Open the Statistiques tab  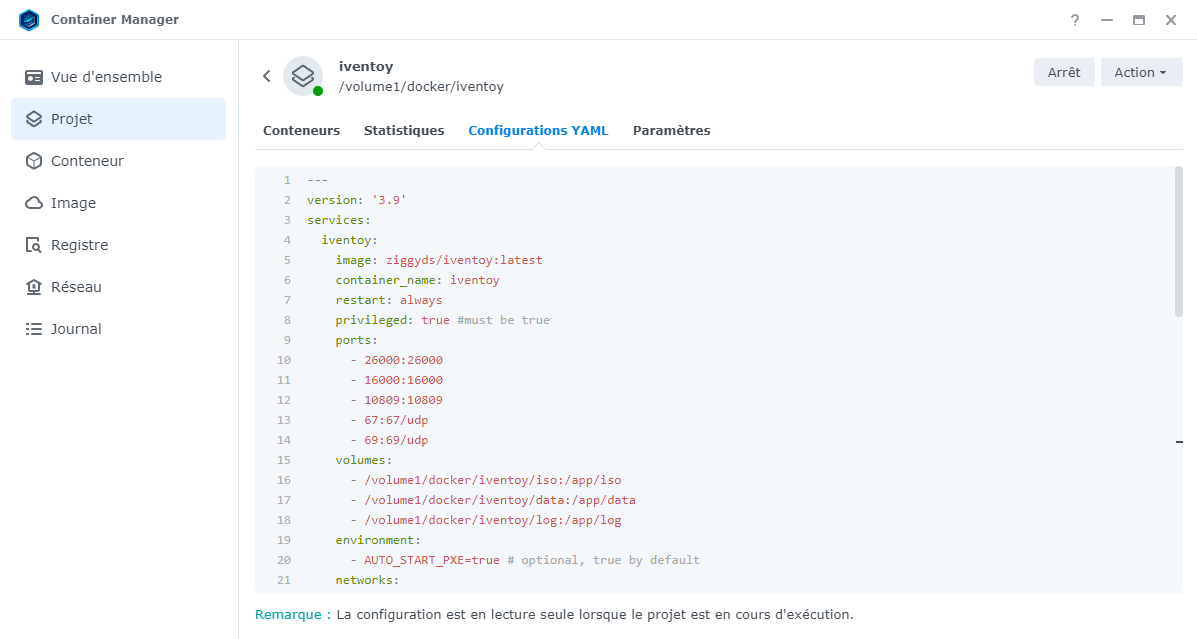click(404, 130)
